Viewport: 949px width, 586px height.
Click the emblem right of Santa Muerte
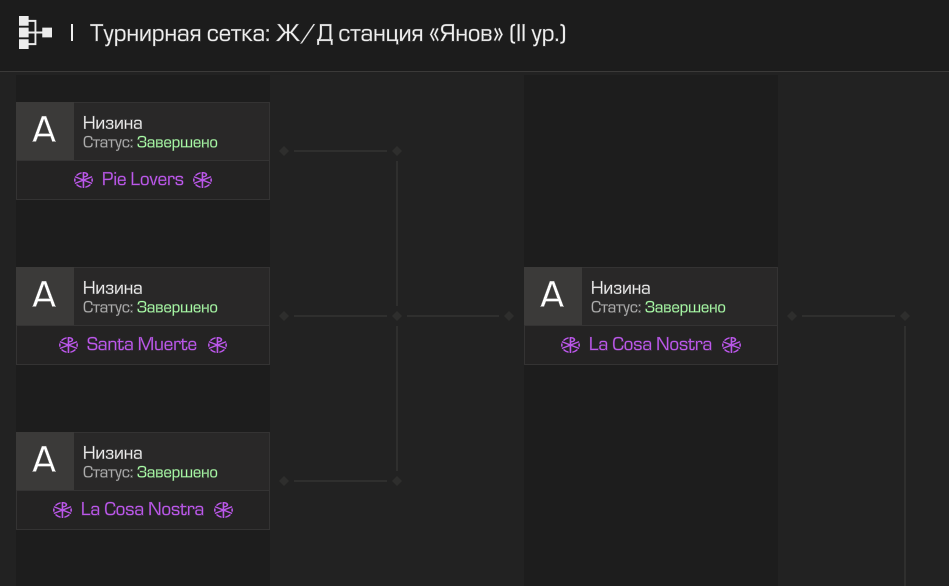click(217, 345)
